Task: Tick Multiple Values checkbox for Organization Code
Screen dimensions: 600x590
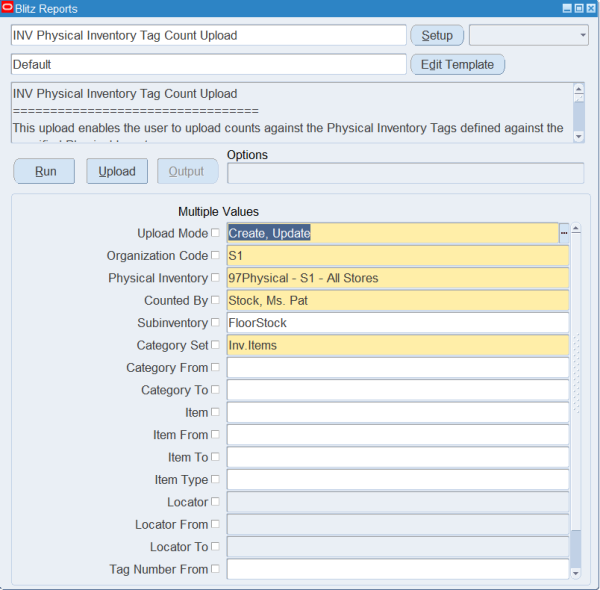Action: click(215, 255)
